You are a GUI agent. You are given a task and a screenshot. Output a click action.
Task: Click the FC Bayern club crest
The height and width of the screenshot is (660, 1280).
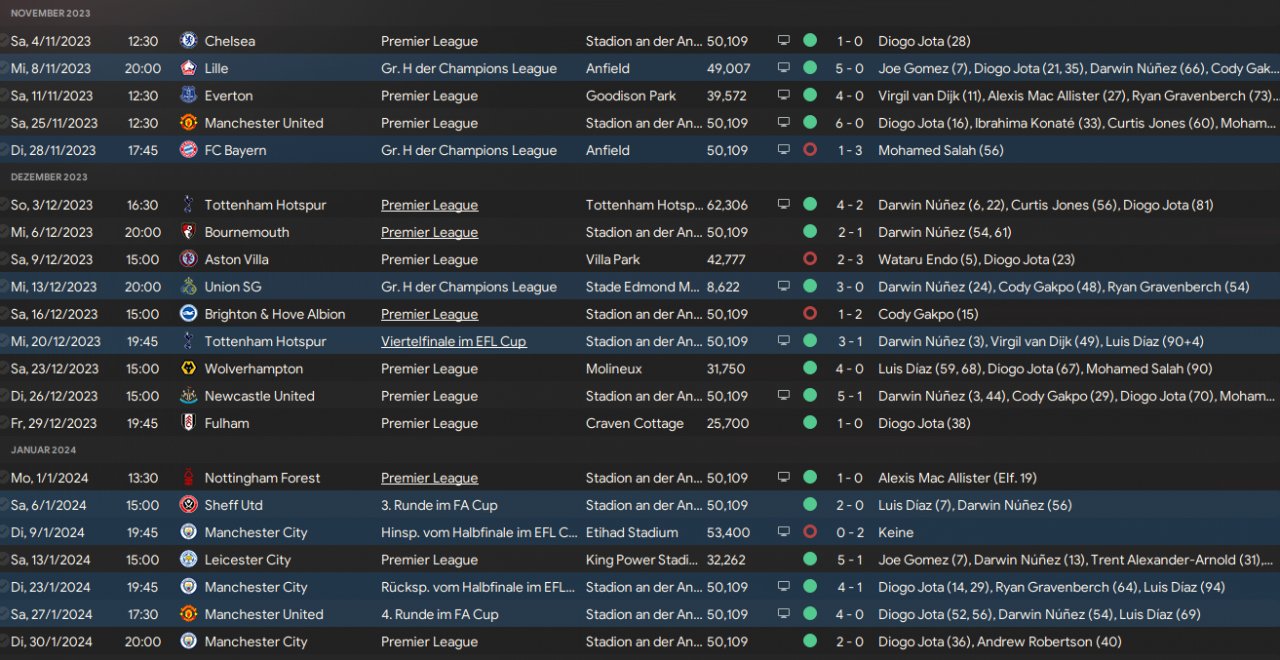pos(188,150)
